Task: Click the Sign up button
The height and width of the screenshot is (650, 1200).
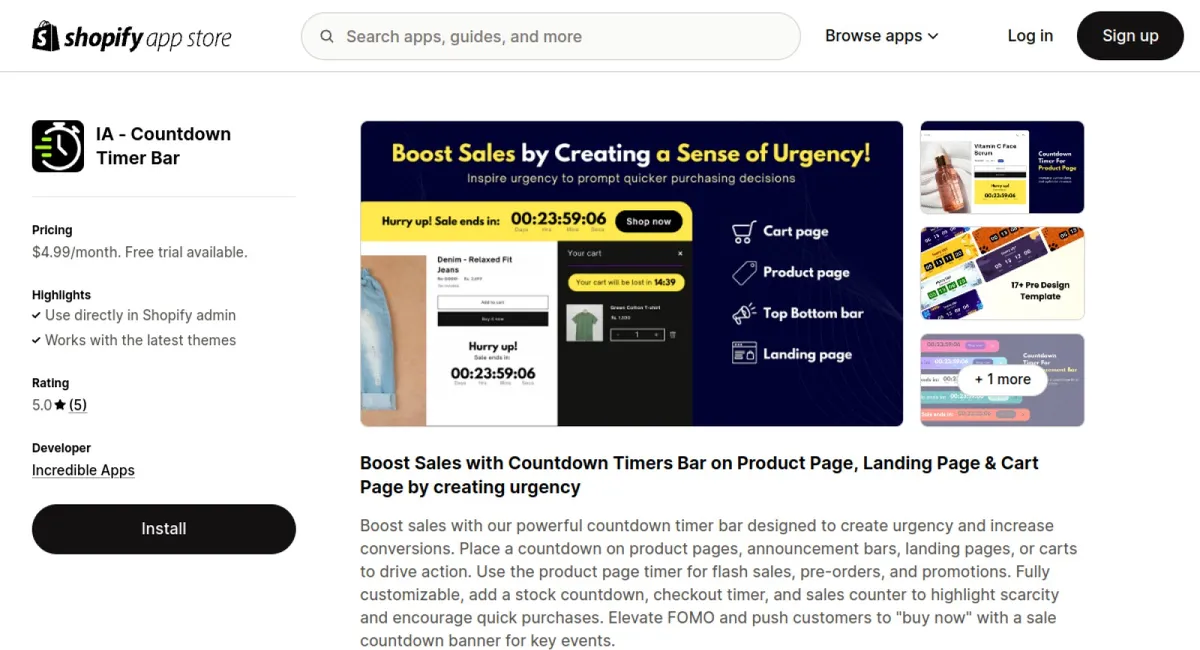Action: pyautogui.click(x=1130, y=36)
